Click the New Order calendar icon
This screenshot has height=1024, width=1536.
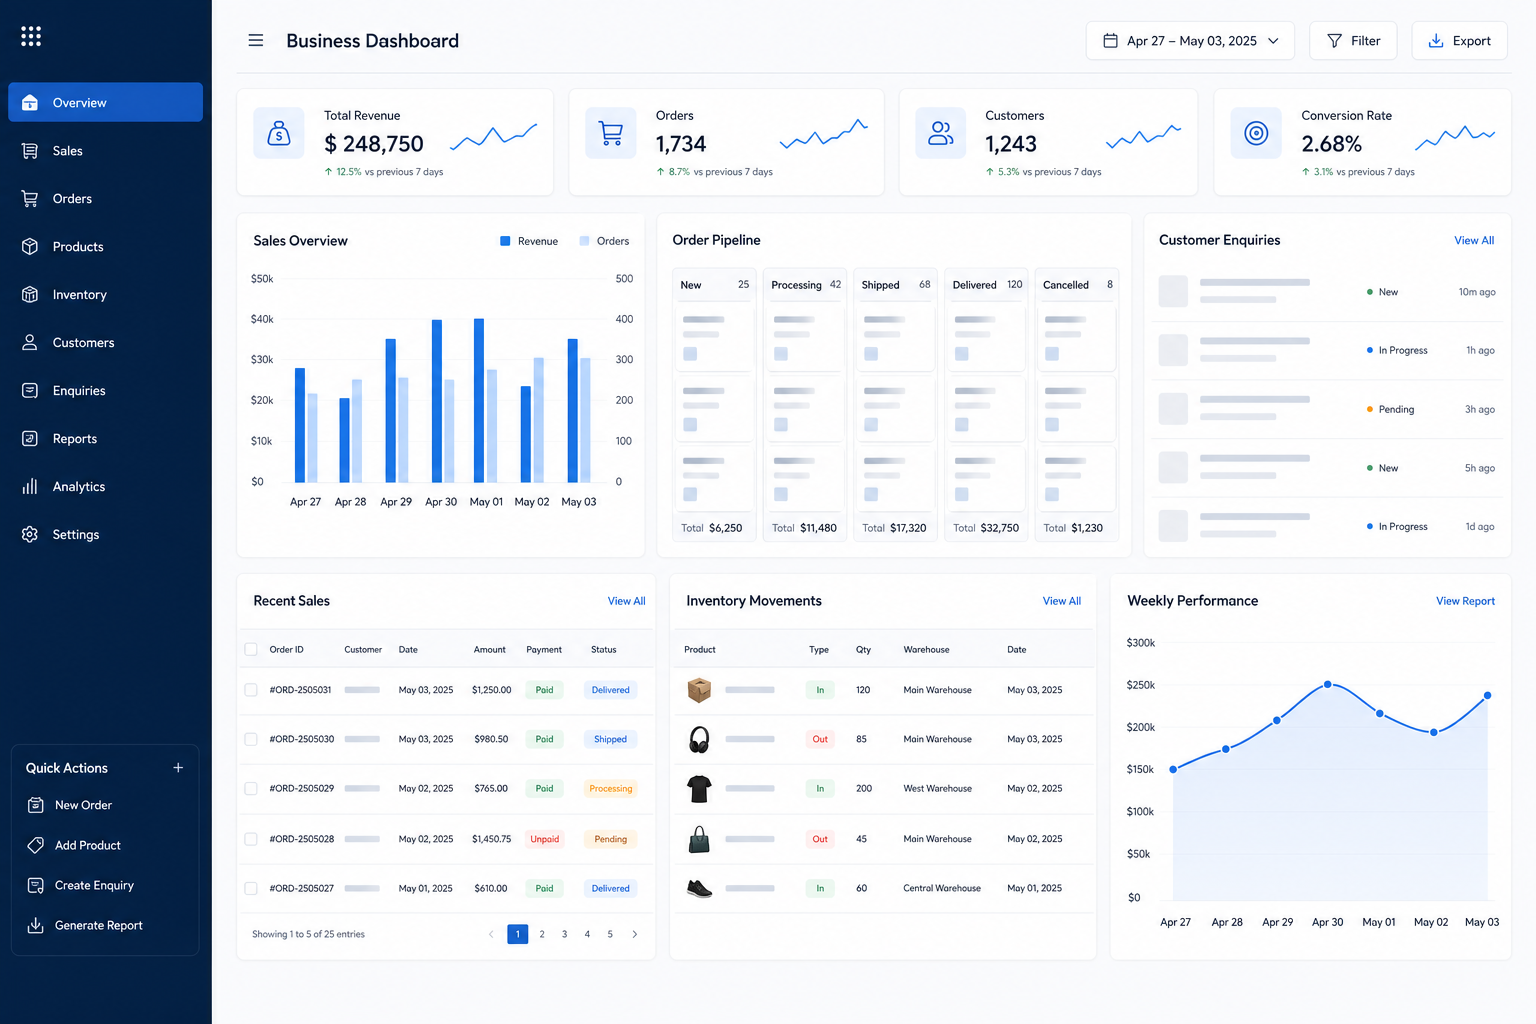tap(35, 805)
